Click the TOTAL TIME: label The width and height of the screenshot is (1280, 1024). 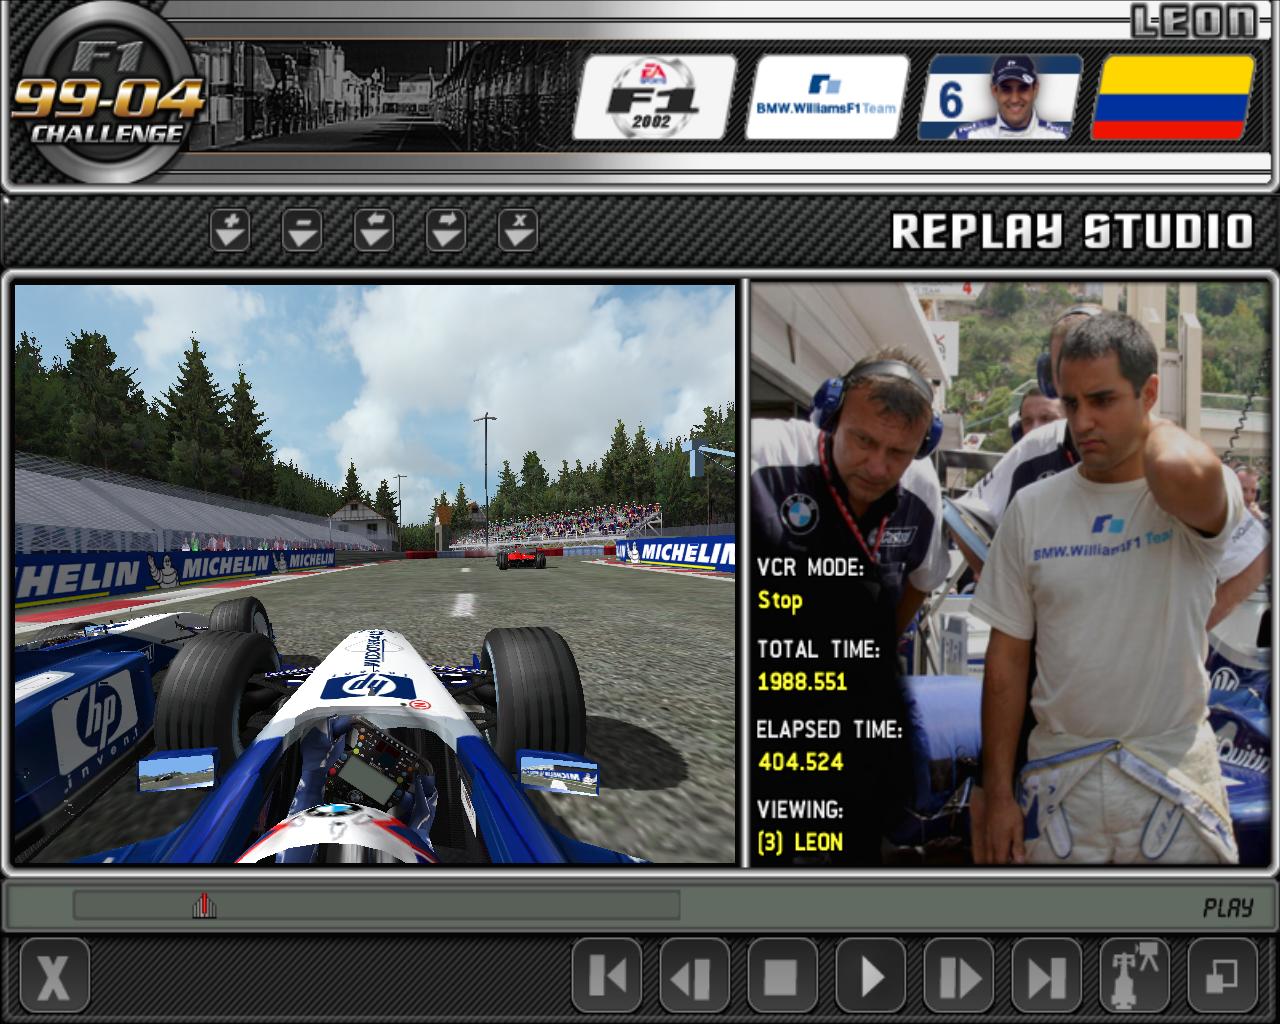818,650
